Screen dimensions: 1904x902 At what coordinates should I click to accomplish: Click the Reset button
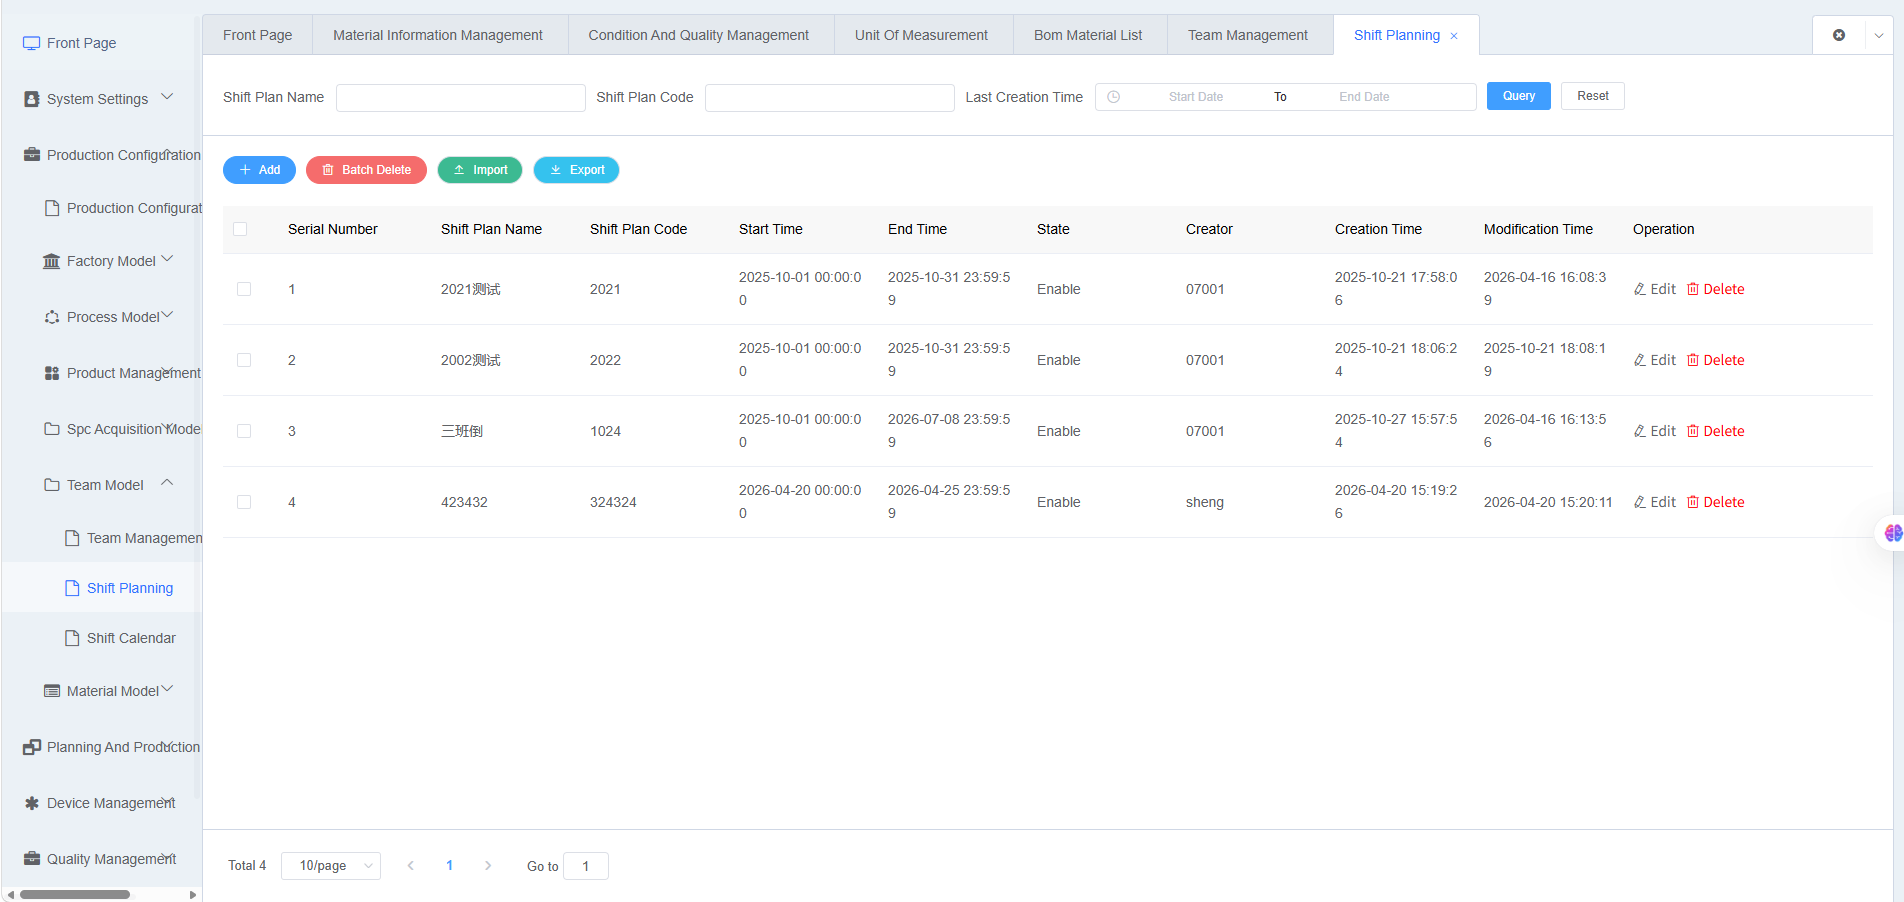pos(1593,96)
